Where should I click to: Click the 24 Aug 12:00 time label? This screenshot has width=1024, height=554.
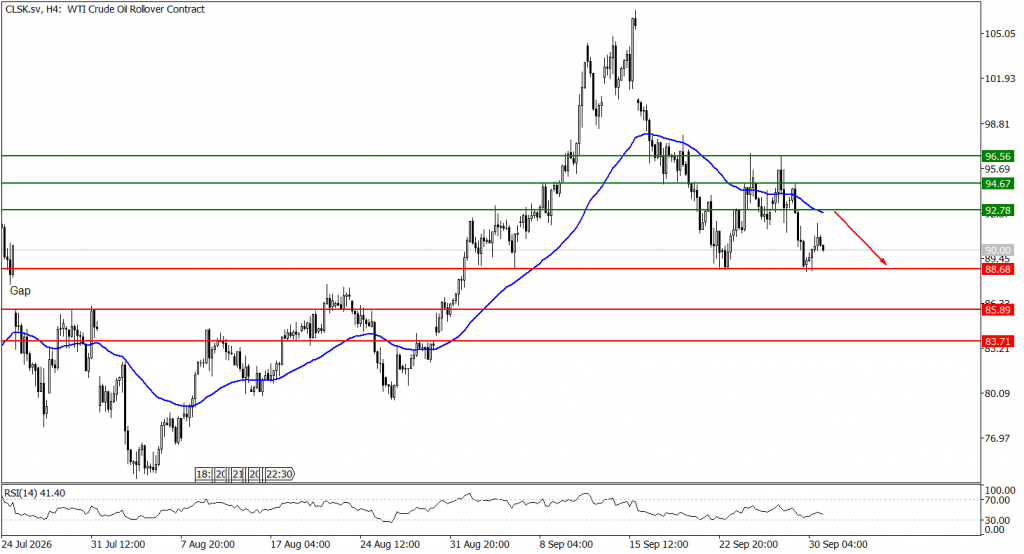tap(390, 544)
